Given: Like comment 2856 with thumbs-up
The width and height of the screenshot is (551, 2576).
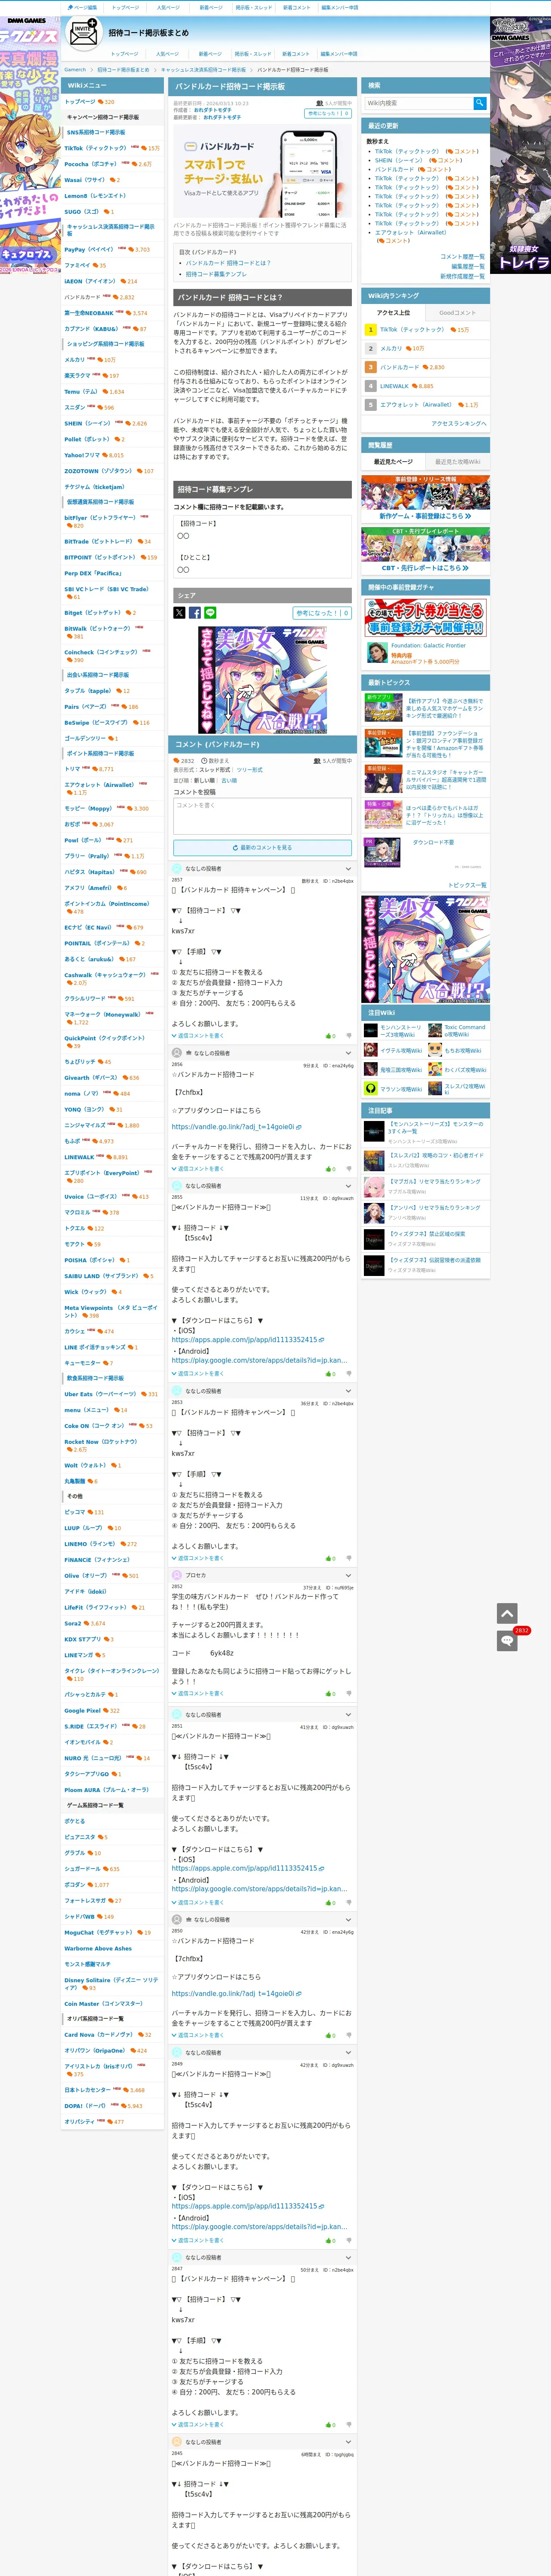Looking at the screenshot, I should point(330,1169).
